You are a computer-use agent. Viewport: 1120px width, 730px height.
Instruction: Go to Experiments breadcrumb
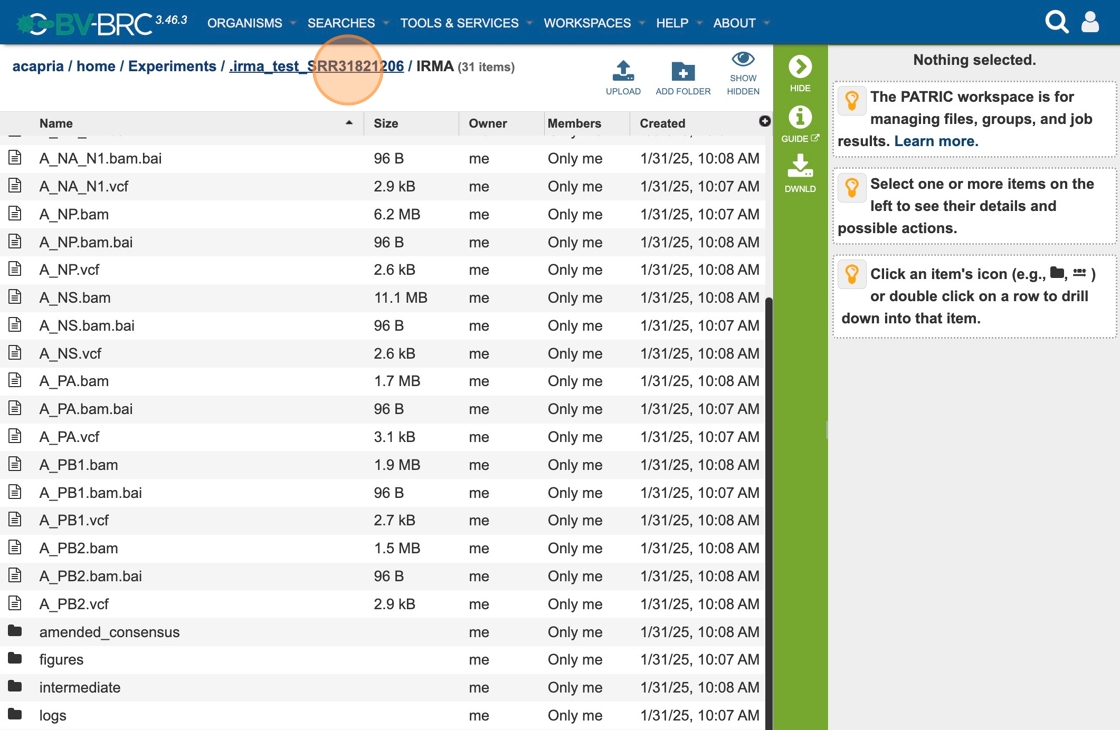(x=172, y=66)
